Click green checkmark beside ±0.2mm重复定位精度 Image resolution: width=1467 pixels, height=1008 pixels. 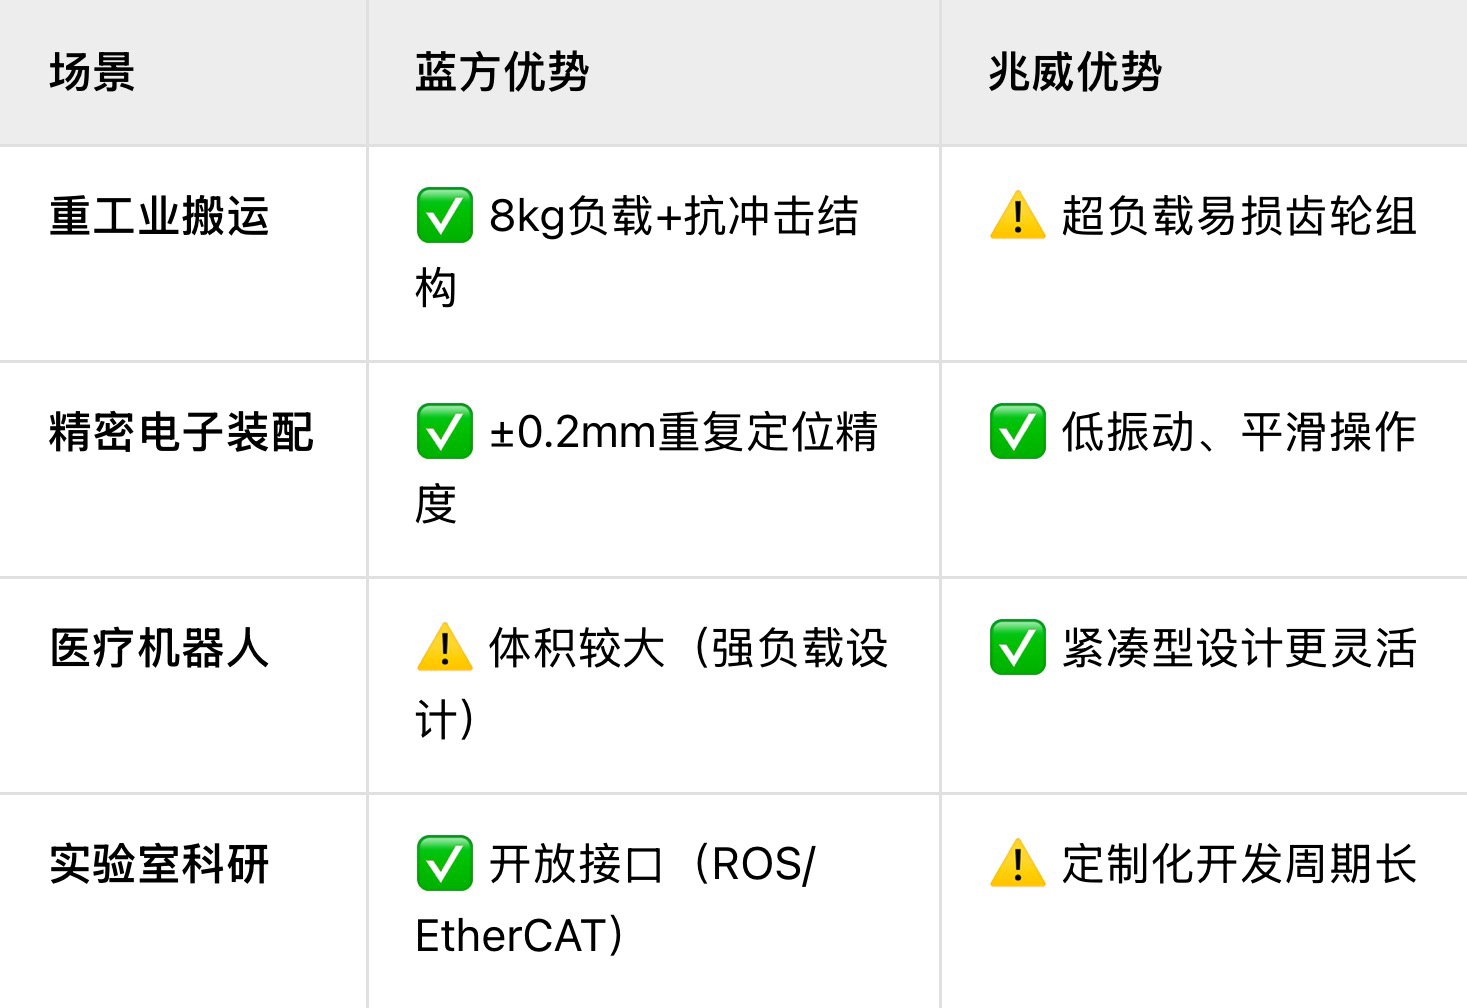(x=444, y=432)
